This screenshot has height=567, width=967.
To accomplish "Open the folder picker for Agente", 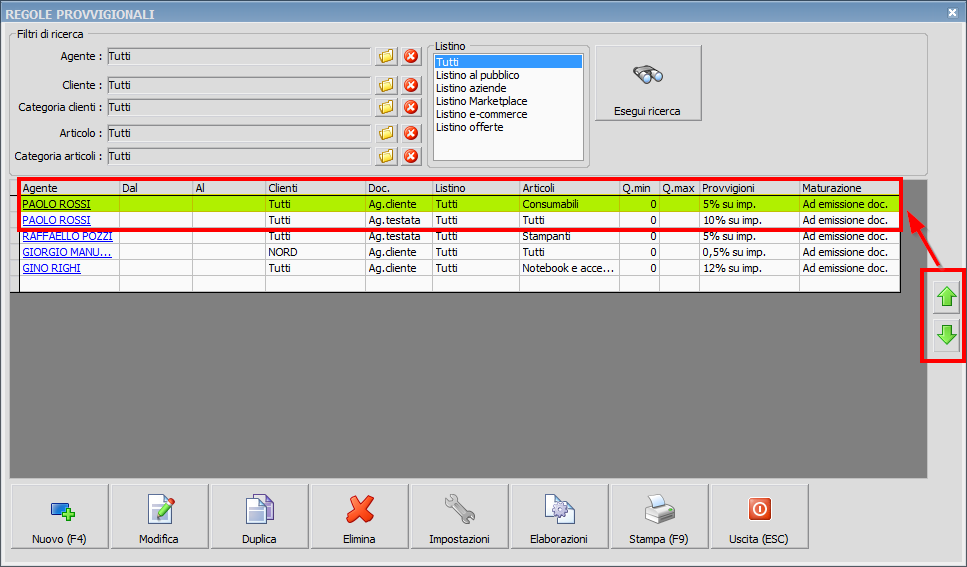I will (x=386, y=57).
